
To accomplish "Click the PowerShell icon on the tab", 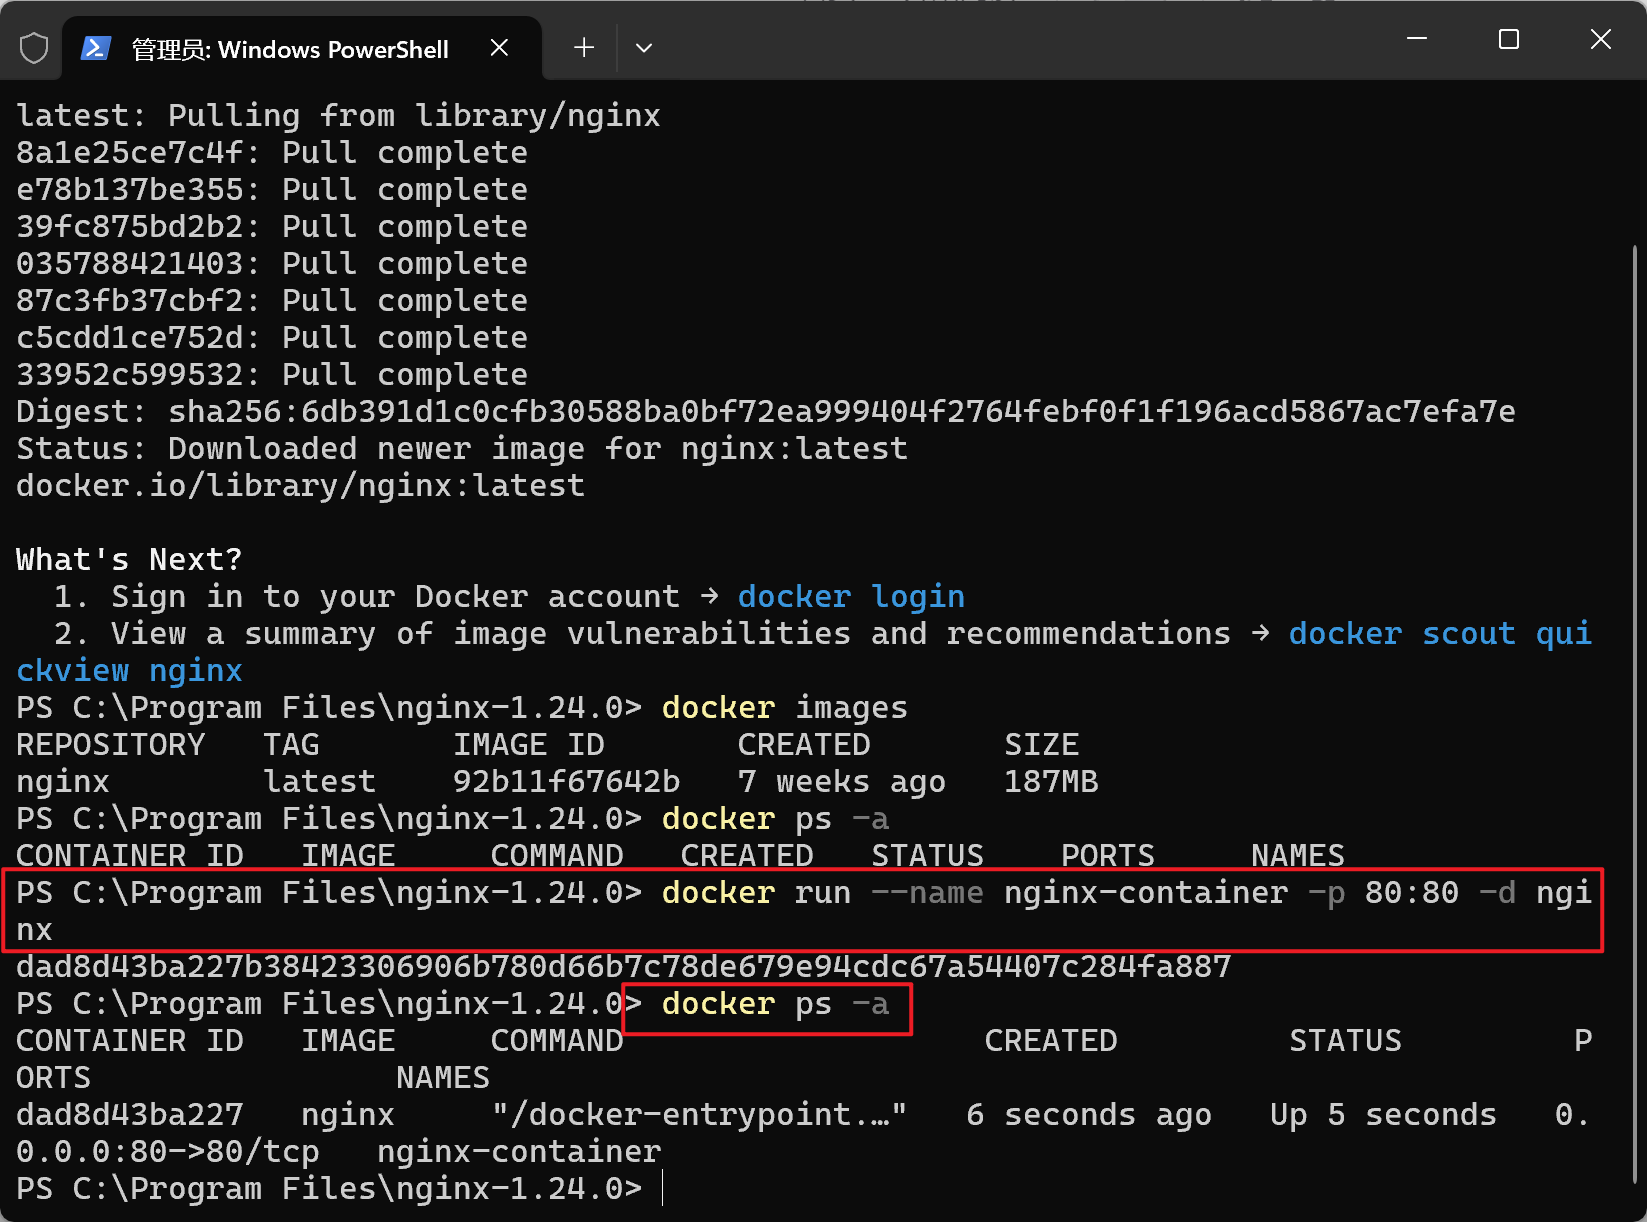I will point(96,48).
